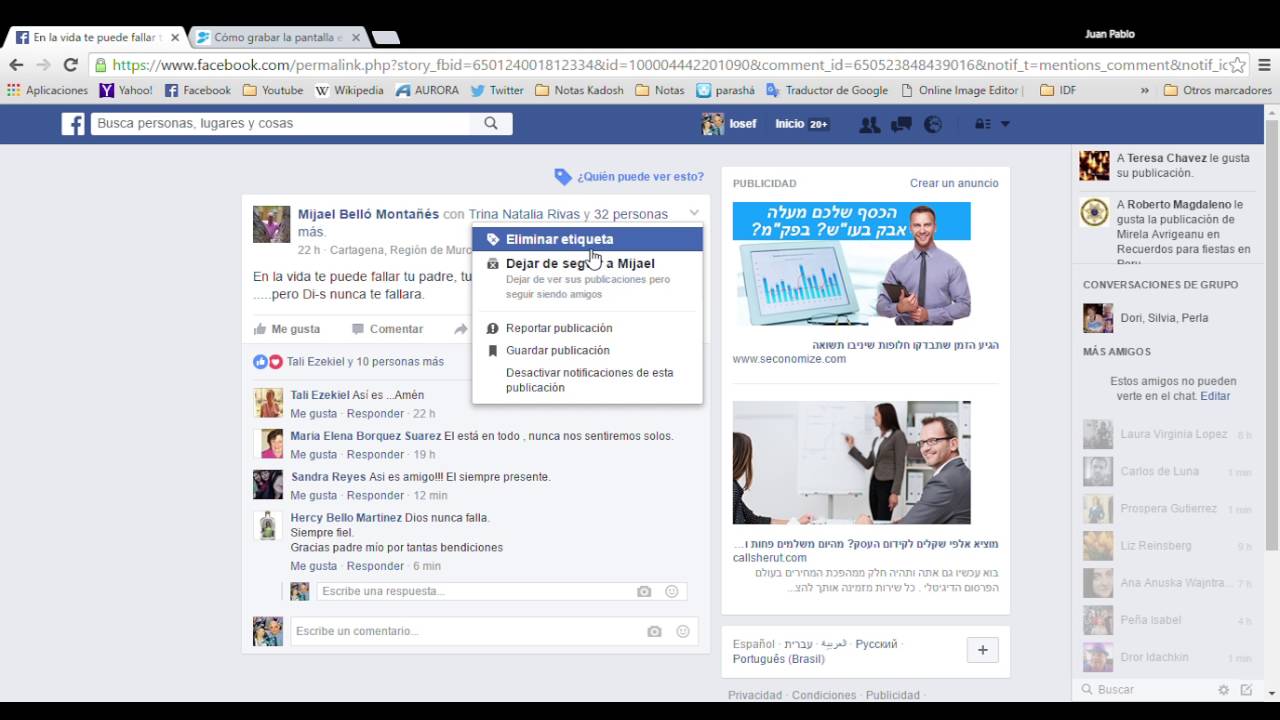Click Editar link in chat sidebar

1216,396
